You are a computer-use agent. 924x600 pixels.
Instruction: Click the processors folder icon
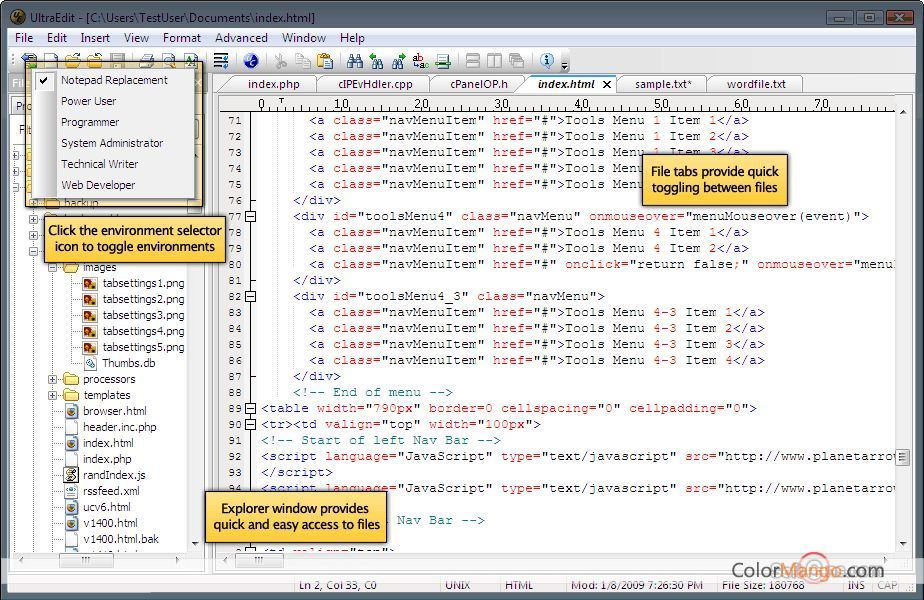(x=71, y=379)
